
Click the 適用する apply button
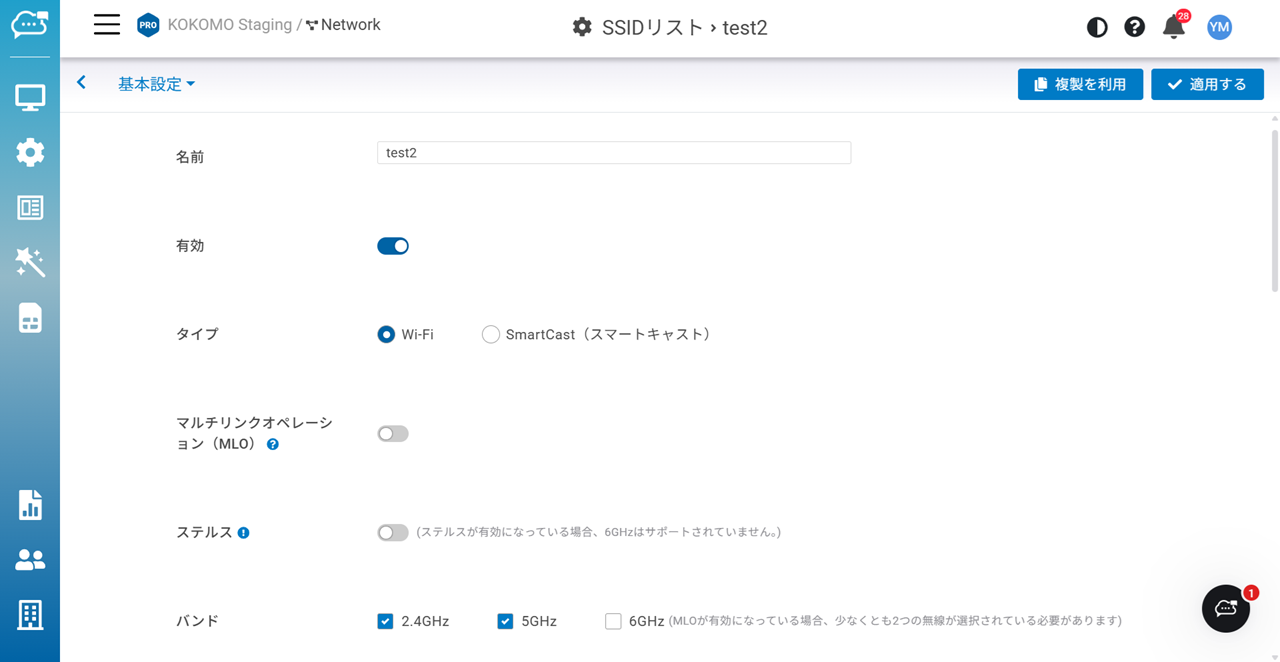[1207, 85]
